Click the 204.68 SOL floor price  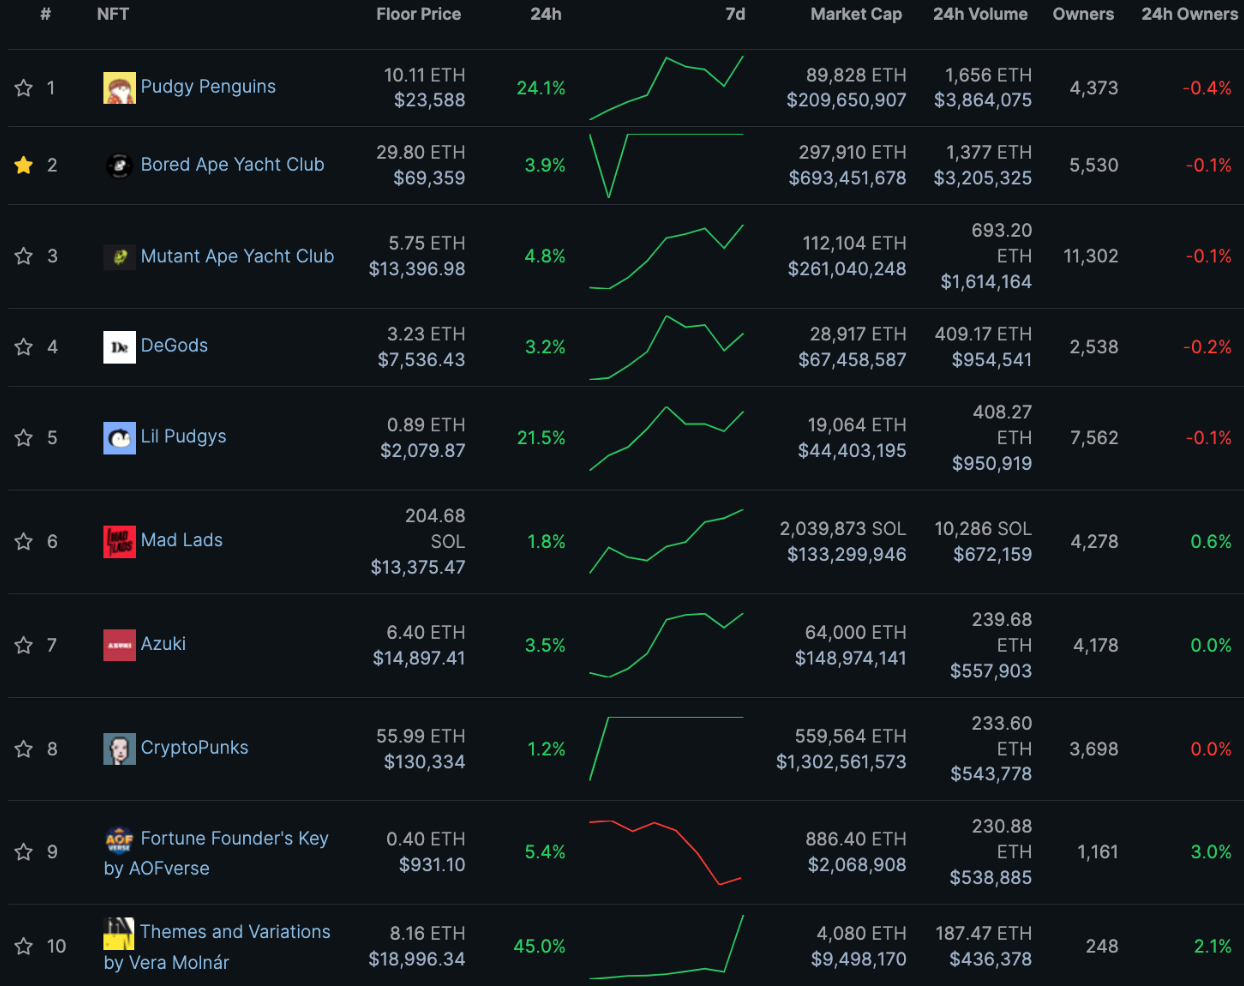pyautogui.click(x=435, y=529)
